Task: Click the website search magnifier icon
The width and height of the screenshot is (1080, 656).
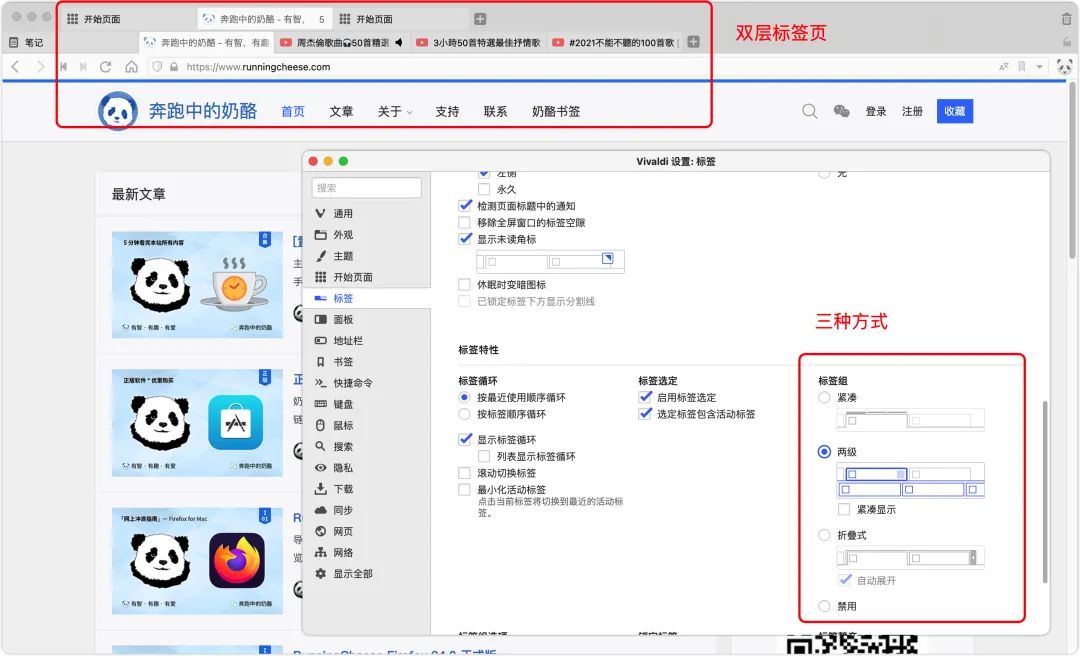Action: coord(810,111)
